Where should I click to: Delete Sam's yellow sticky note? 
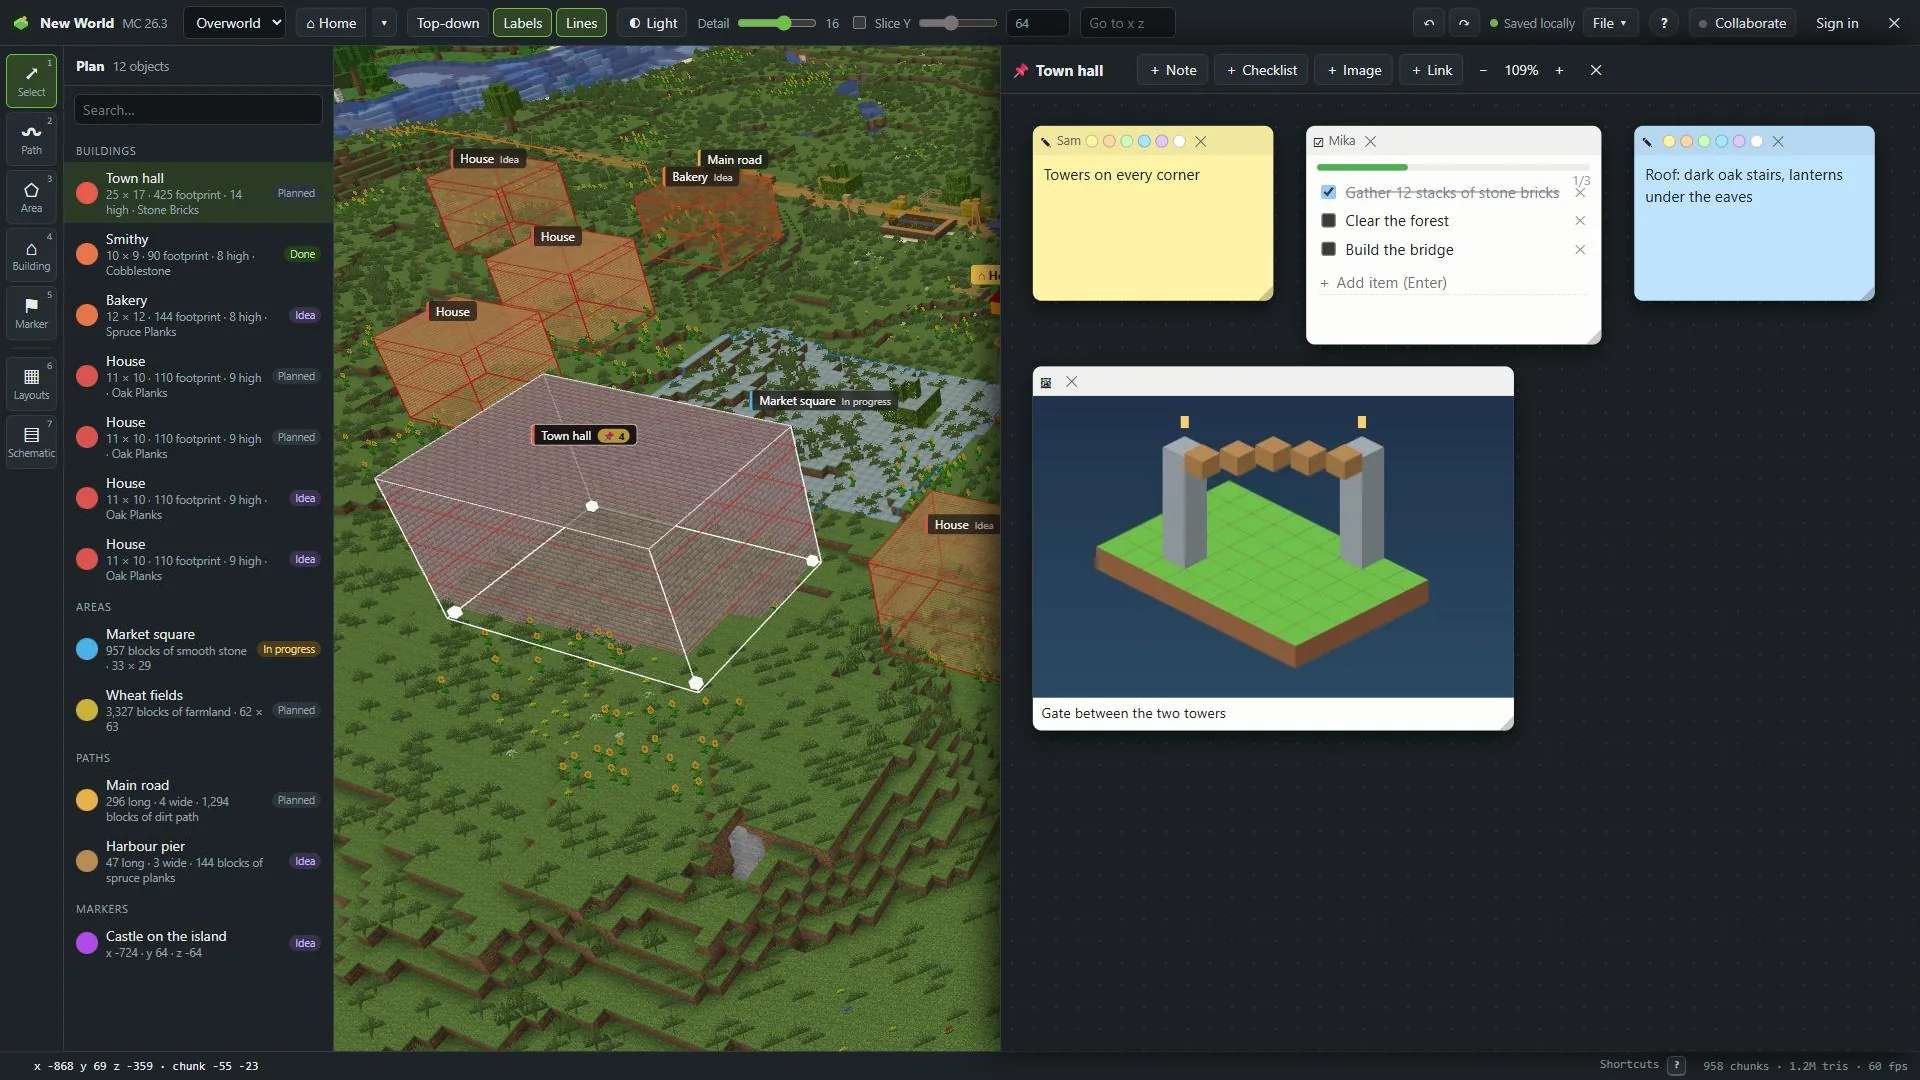click(x=1201, y=141)
